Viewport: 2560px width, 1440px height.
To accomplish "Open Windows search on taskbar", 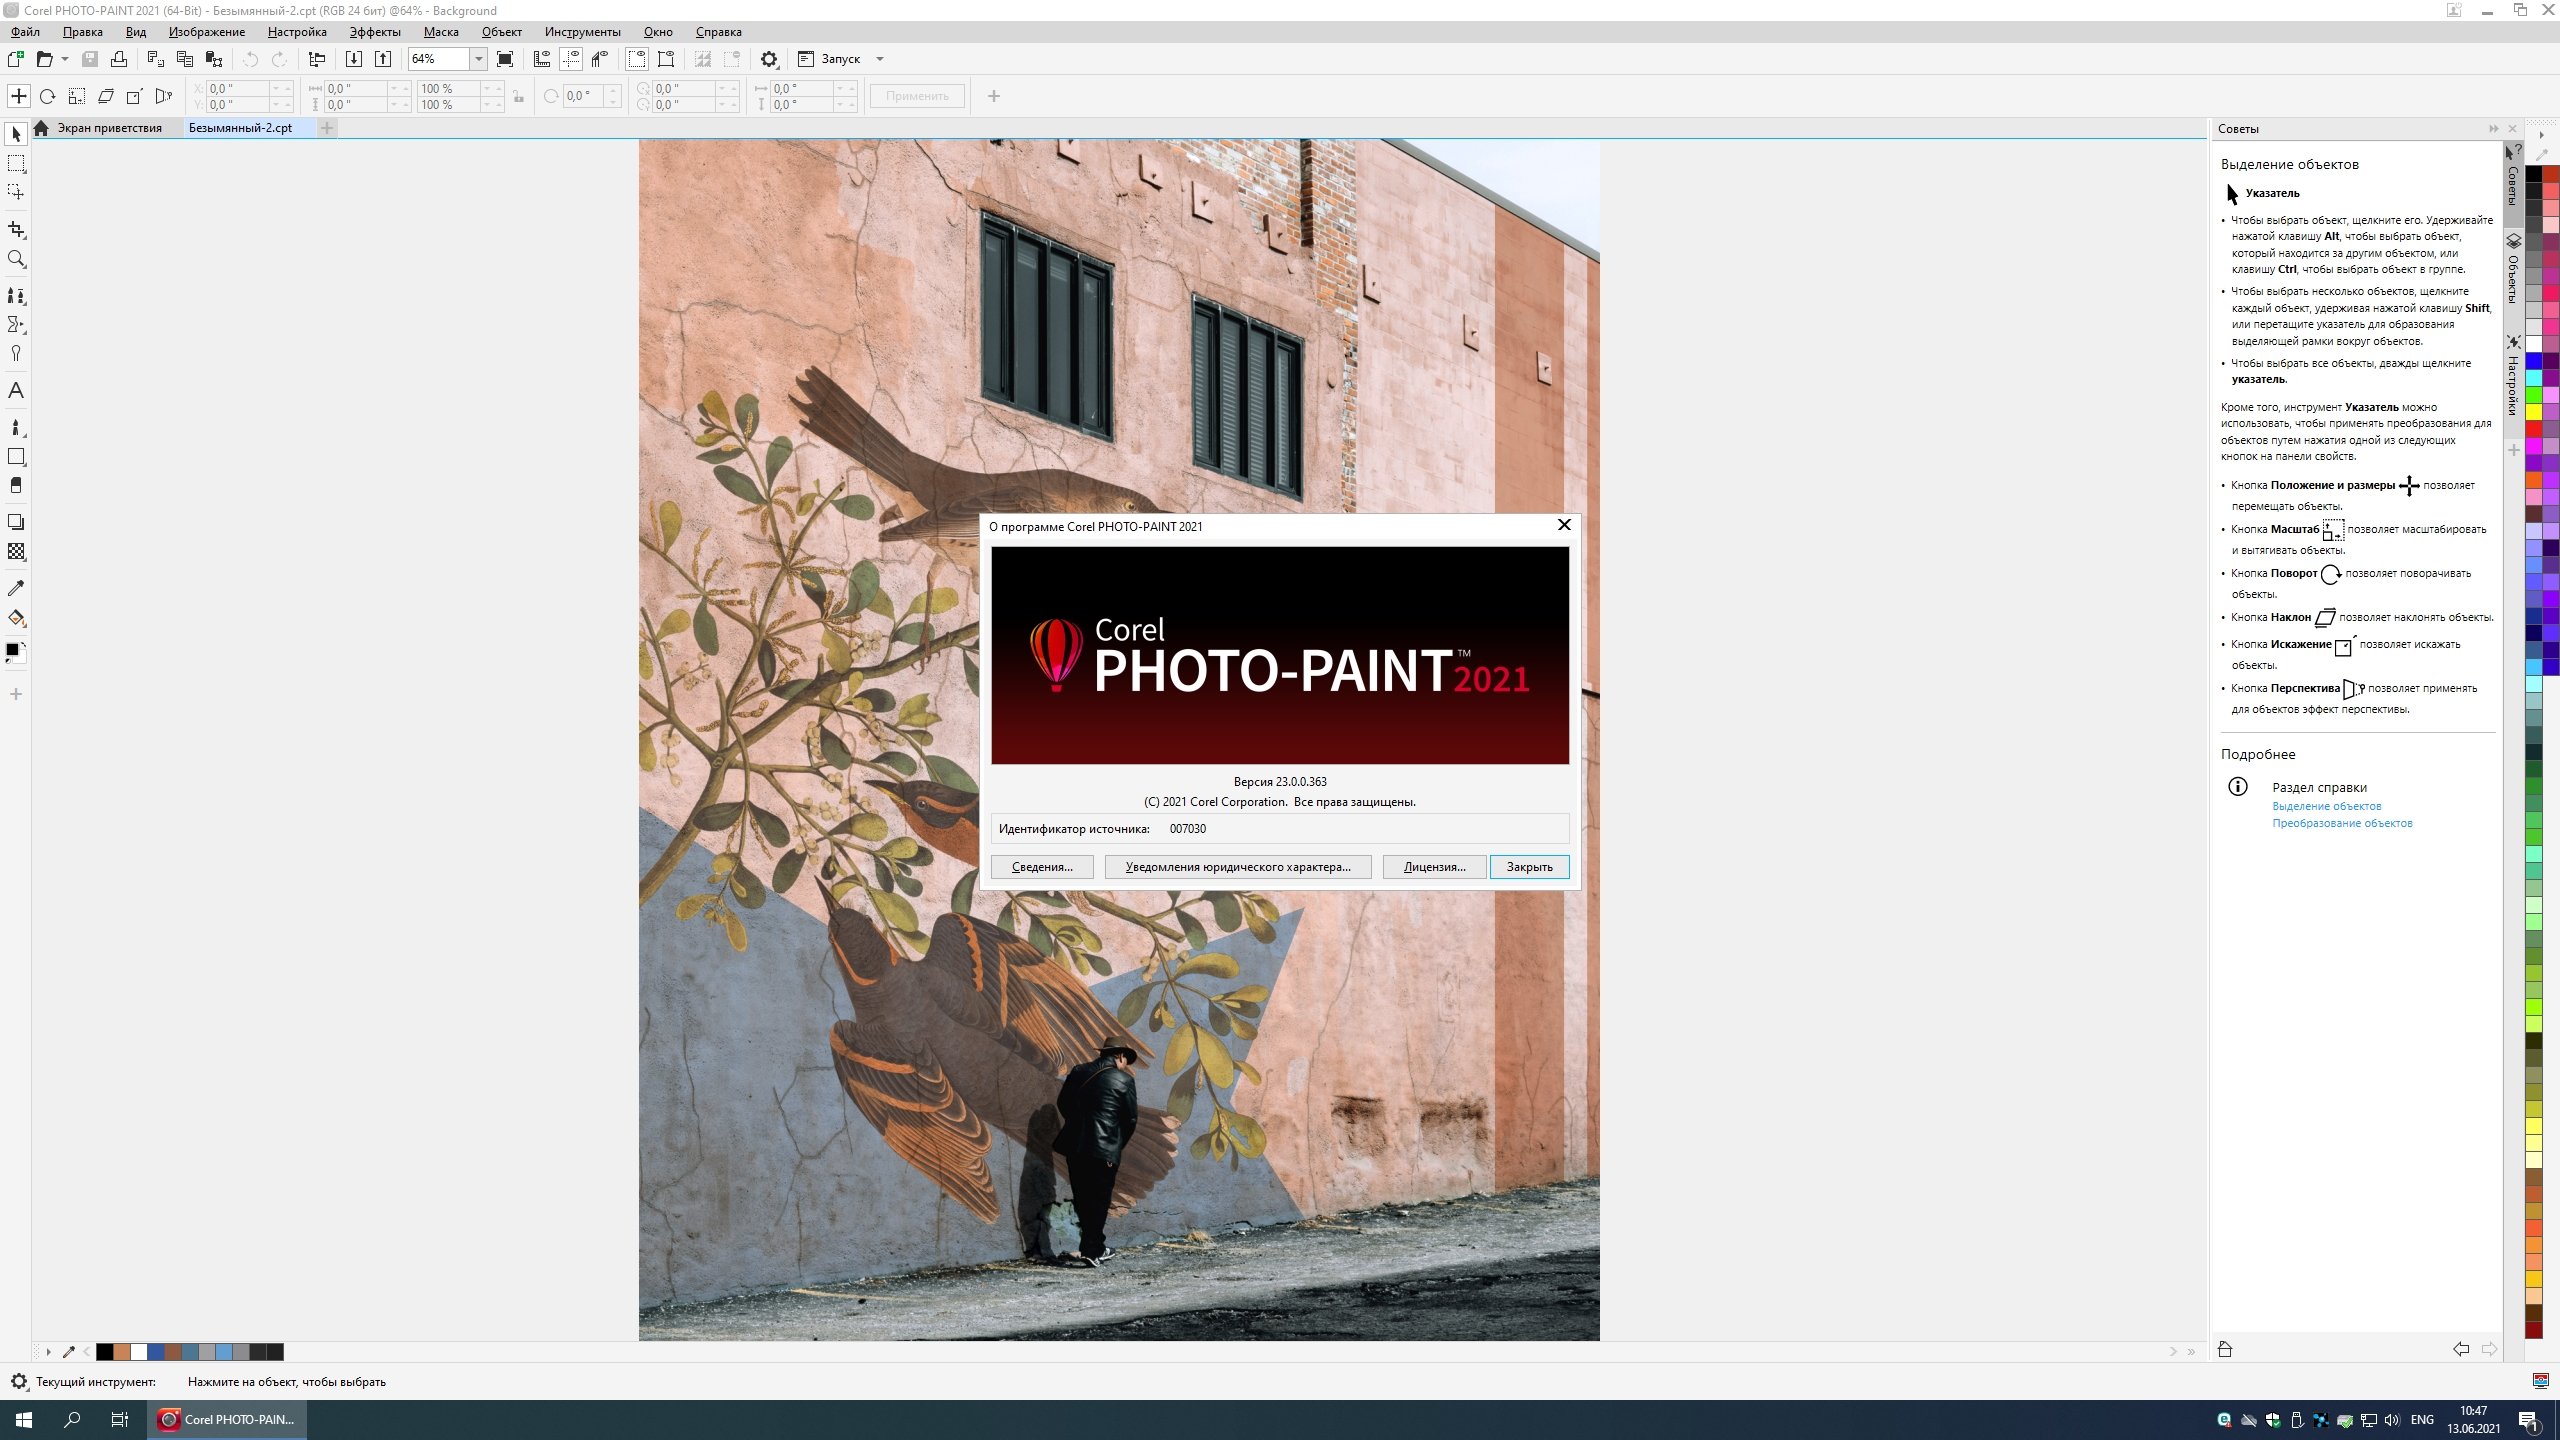I will point(72,1419).
